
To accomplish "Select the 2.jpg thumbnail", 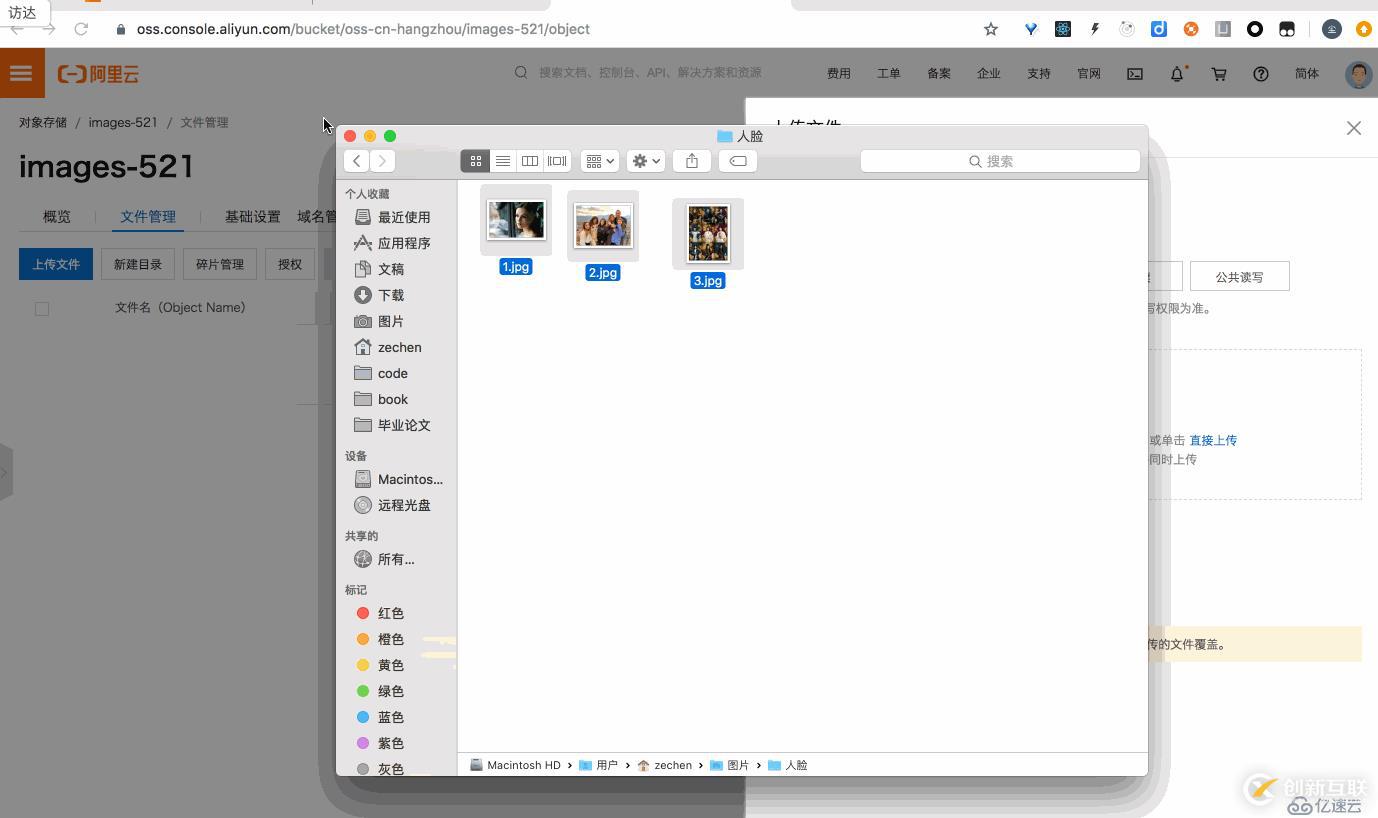I will point(602,225).
